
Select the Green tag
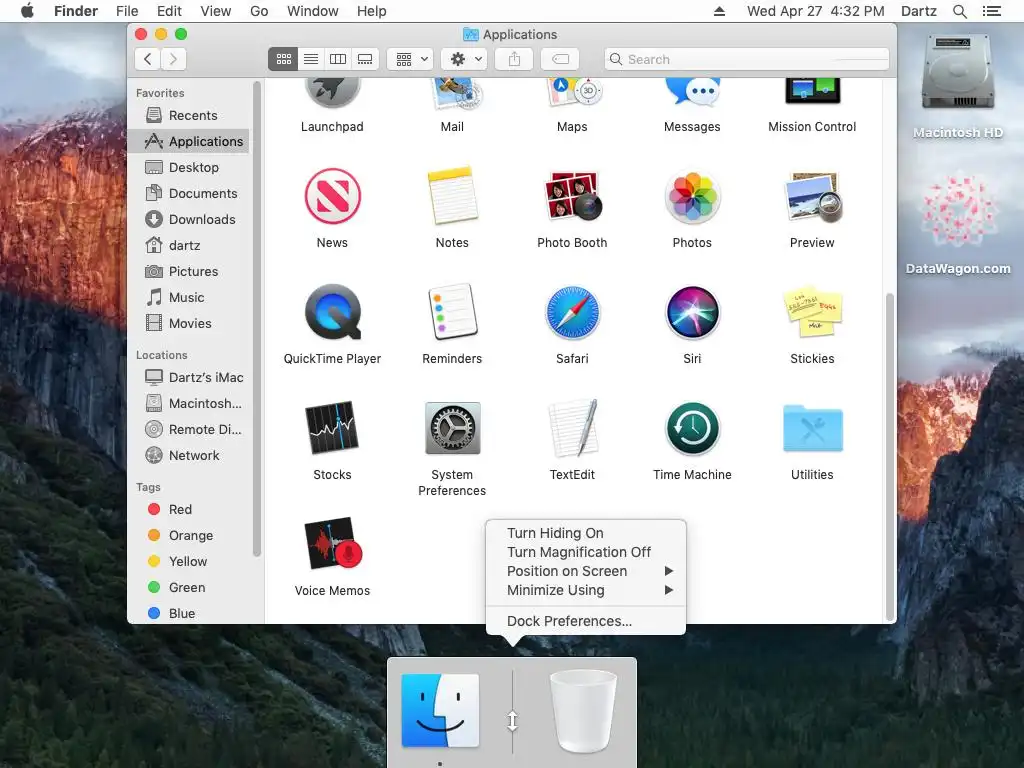coord(189,588)
